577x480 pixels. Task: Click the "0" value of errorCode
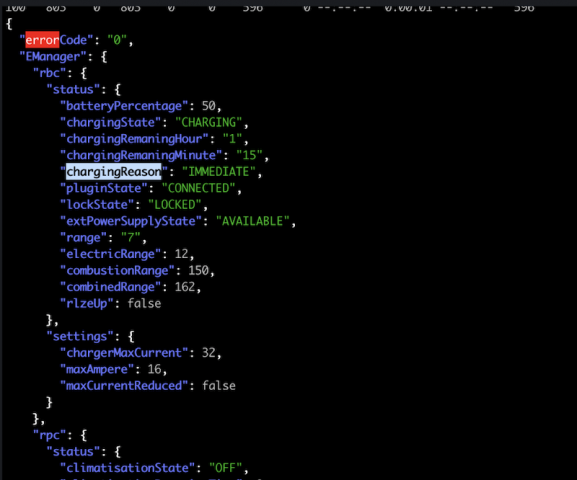(117, 40)
